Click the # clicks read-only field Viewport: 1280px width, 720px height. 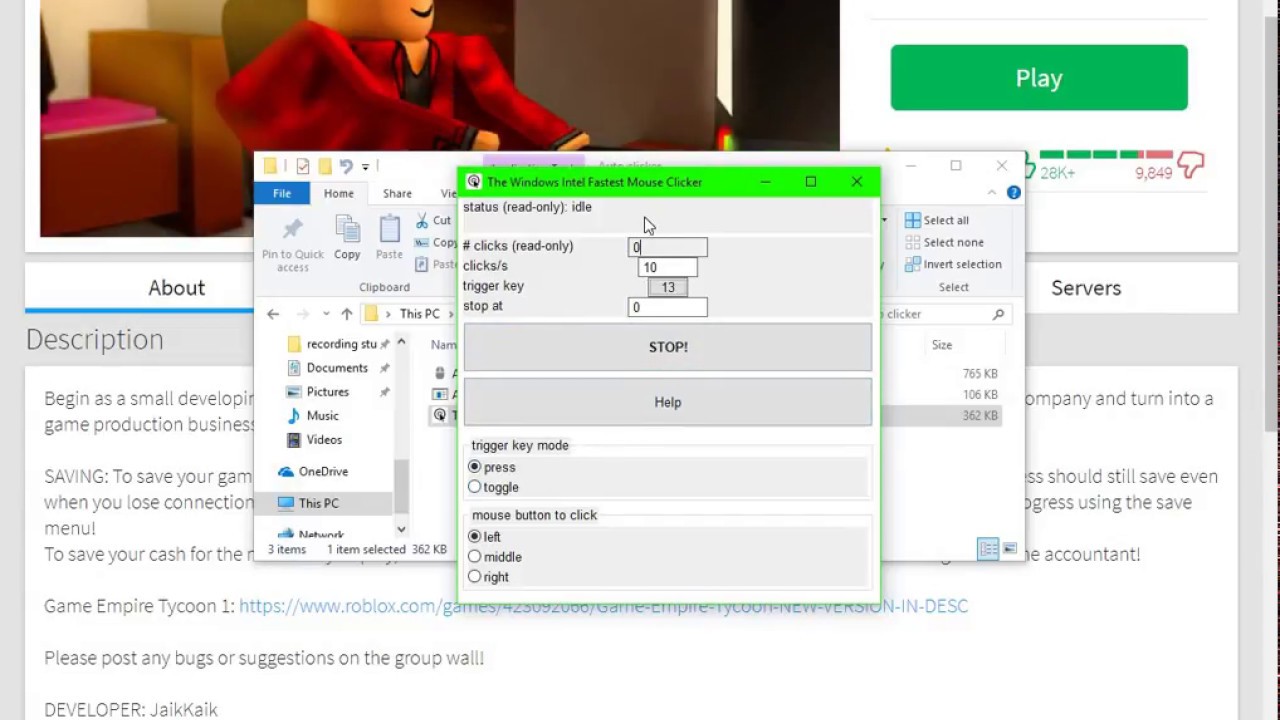(x=668, y=247)
